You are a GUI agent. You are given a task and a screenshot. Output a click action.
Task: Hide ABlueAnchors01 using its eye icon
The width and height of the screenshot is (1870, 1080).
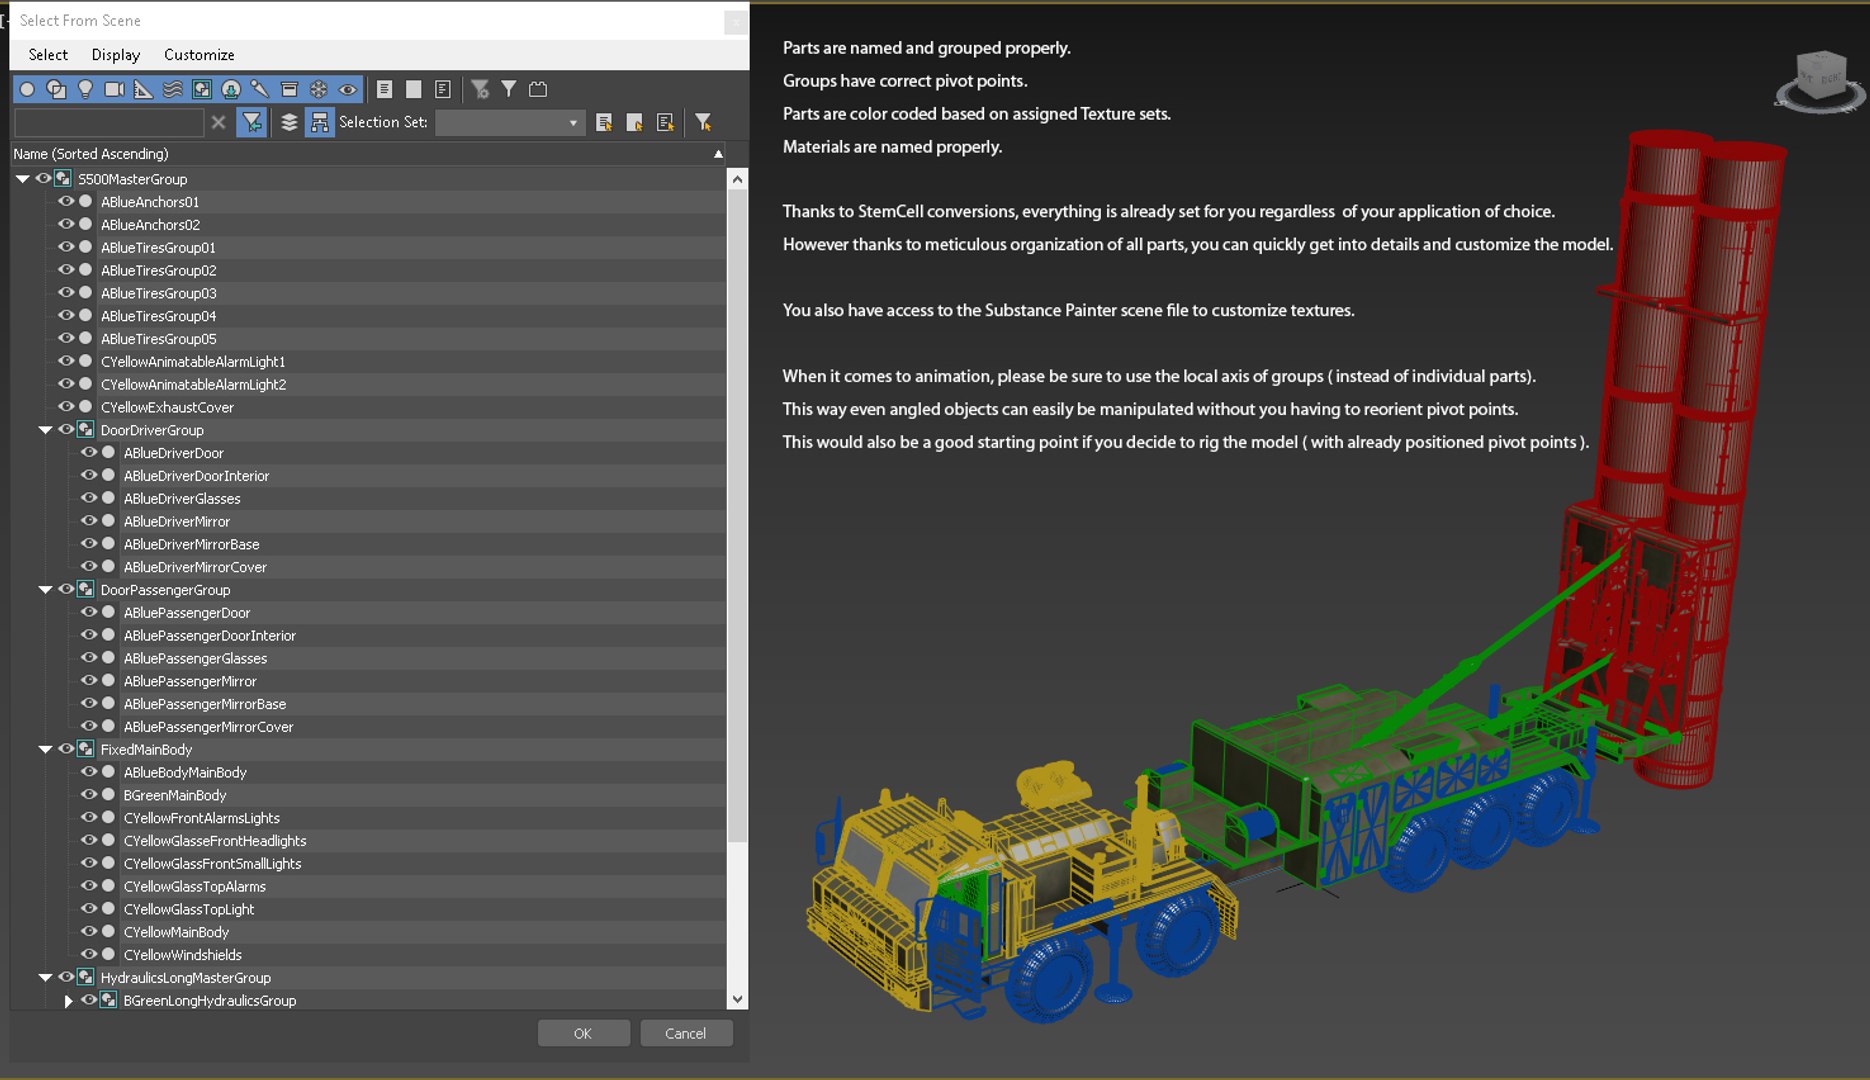pyautogui.click(x=66, y=201)
